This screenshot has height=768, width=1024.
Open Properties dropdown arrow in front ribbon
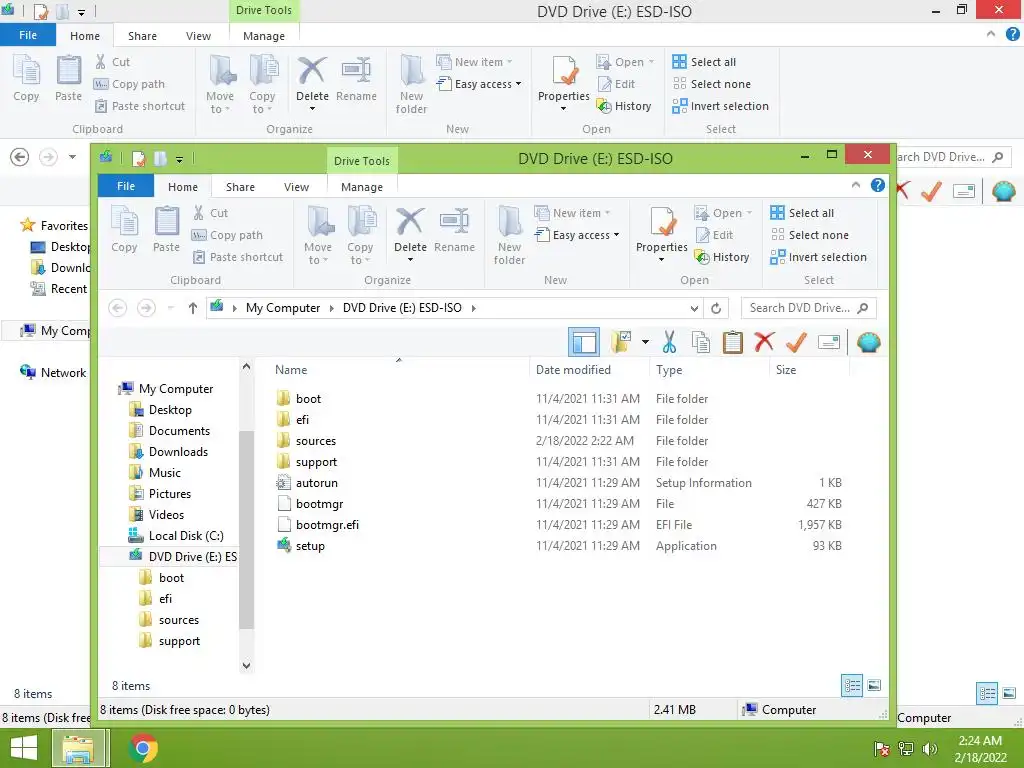(662, 260)
